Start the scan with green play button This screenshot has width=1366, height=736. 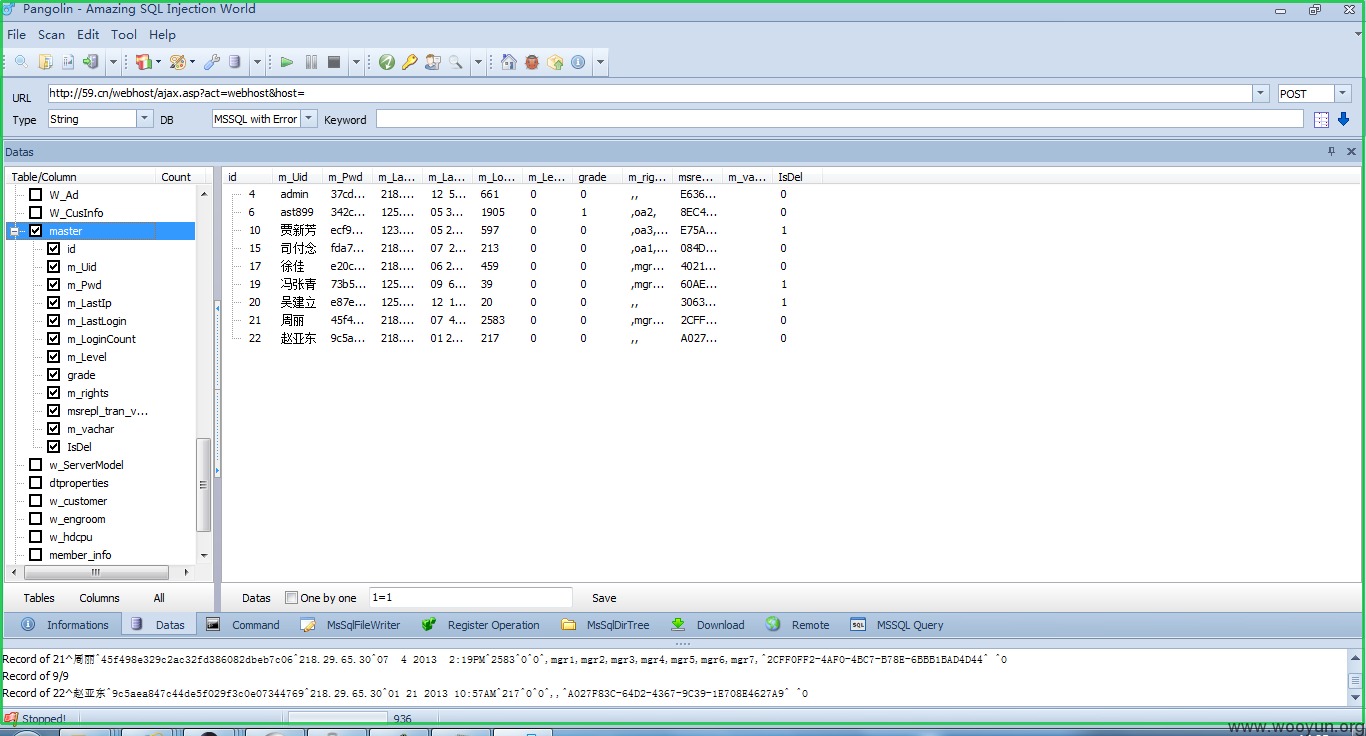287,62
